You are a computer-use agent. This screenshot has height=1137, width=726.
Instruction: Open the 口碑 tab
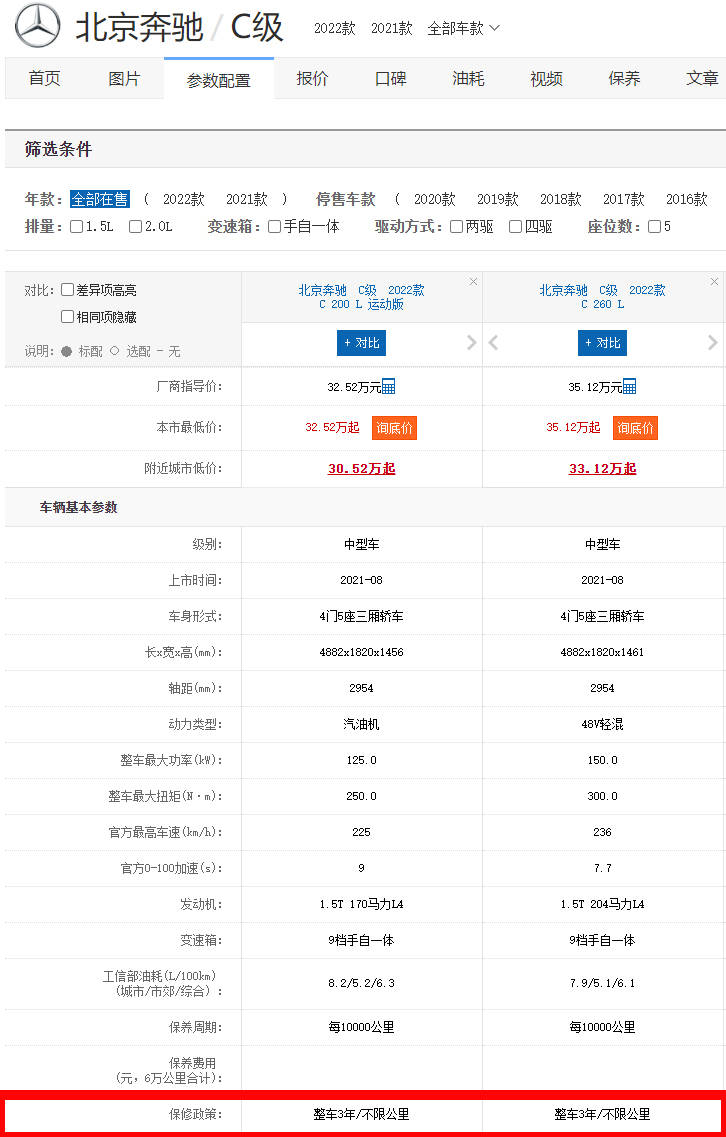coord(391,78)
